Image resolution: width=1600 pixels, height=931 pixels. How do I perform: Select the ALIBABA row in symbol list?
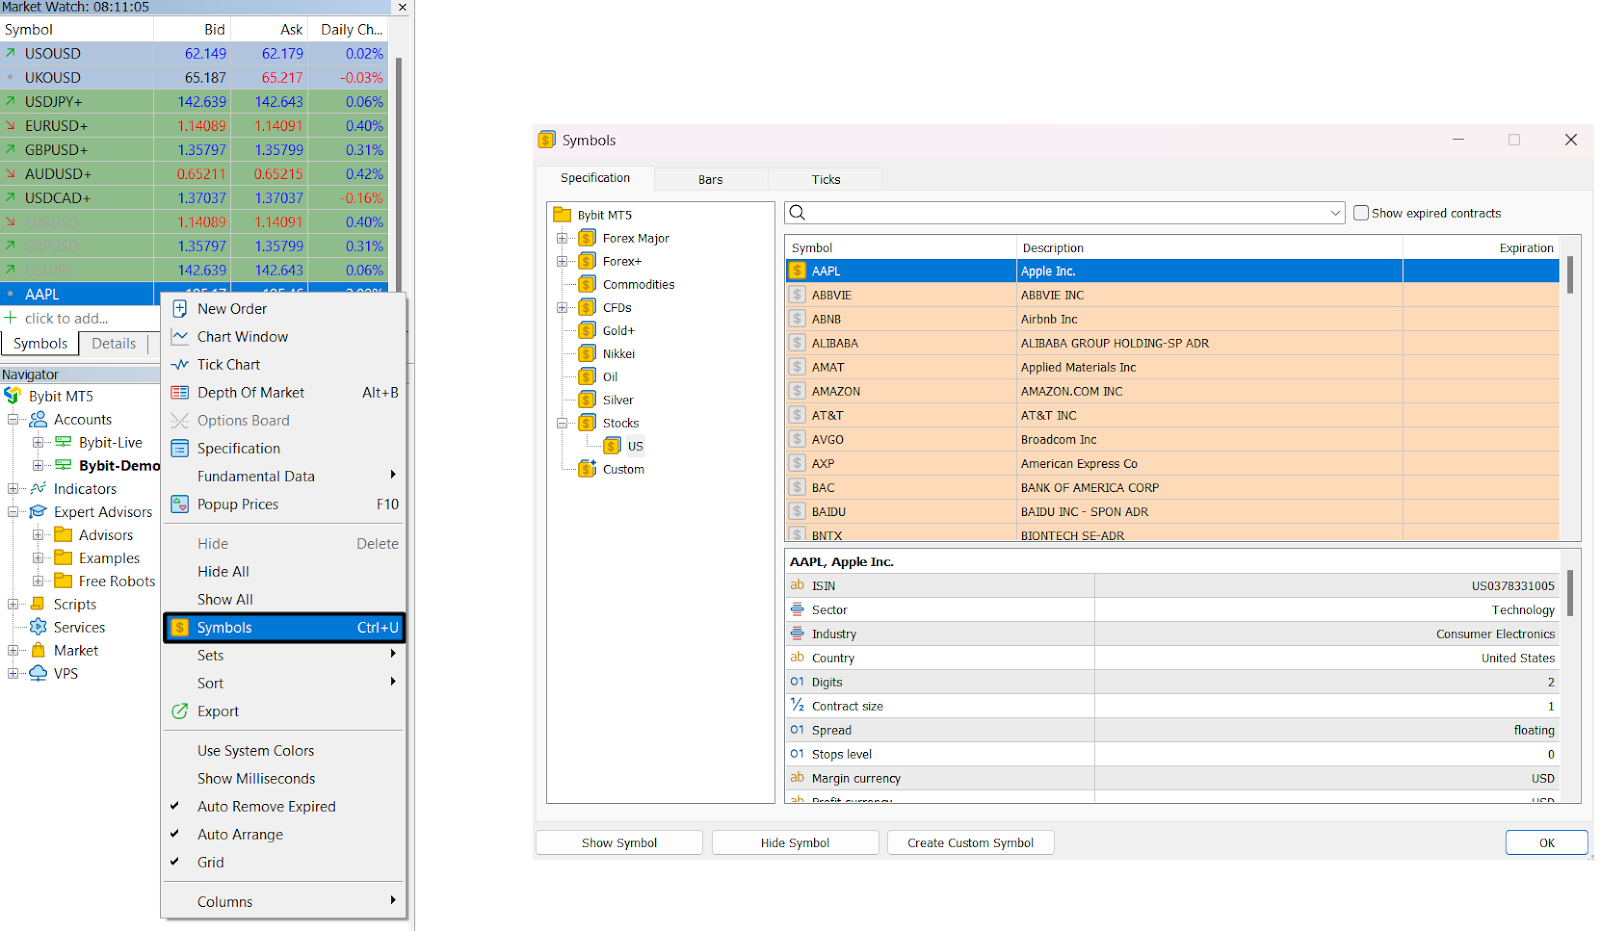1172,343
